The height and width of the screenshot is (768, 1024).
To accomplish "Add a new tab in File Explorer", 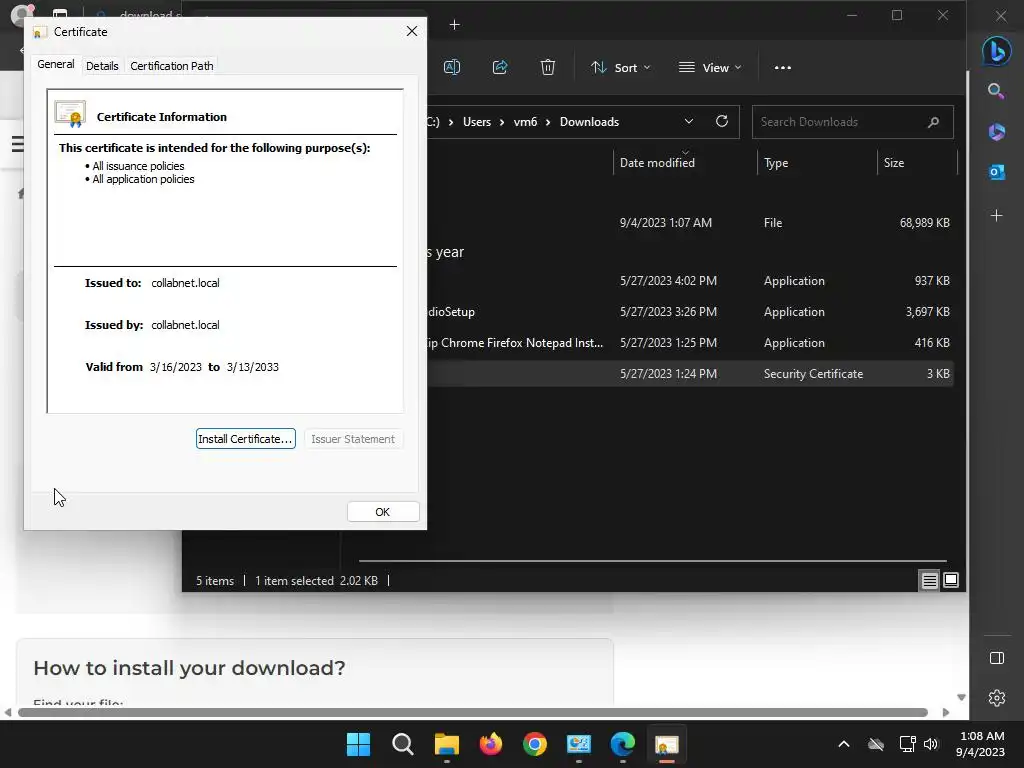I will click(455, 25).
